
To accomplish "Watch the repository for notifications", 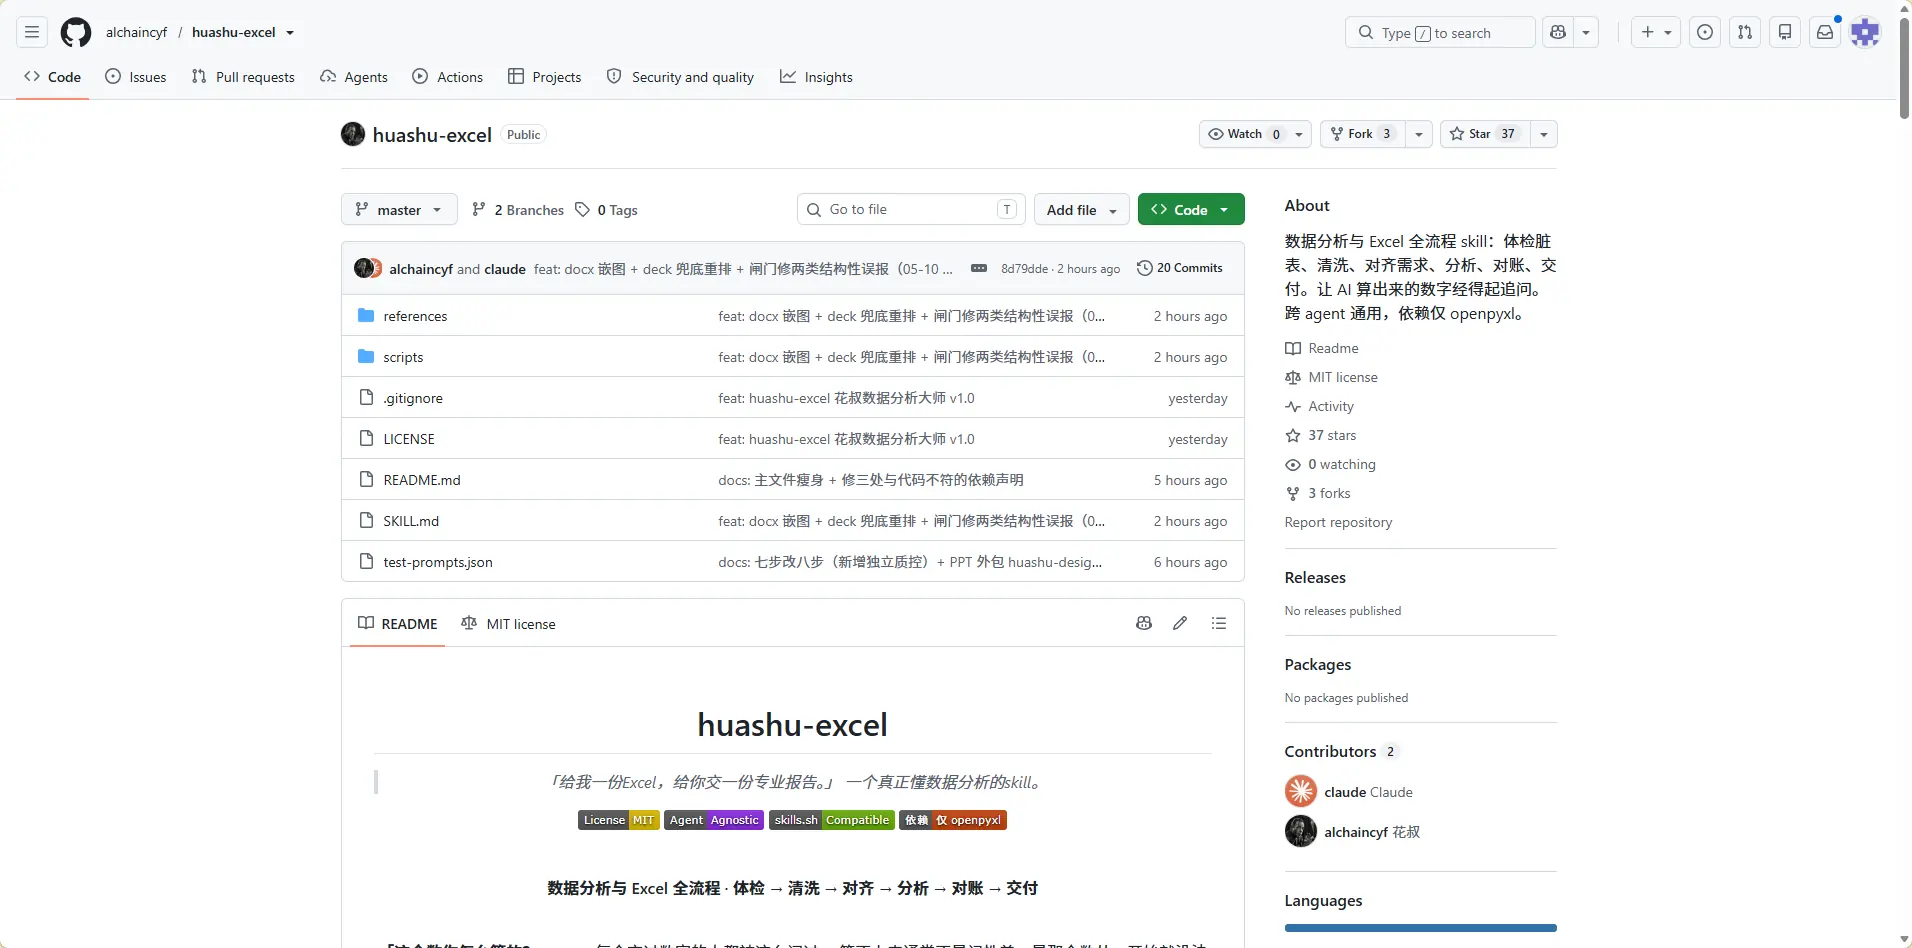I will click(1255, 134).
